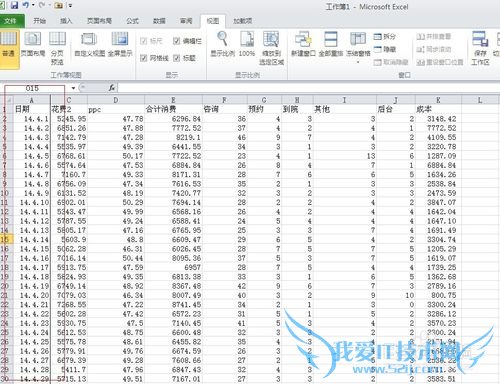The image size is (500, 384).
Task: Enable Full Screen (全屏显示) view
Action: click(x=120, y=44)
